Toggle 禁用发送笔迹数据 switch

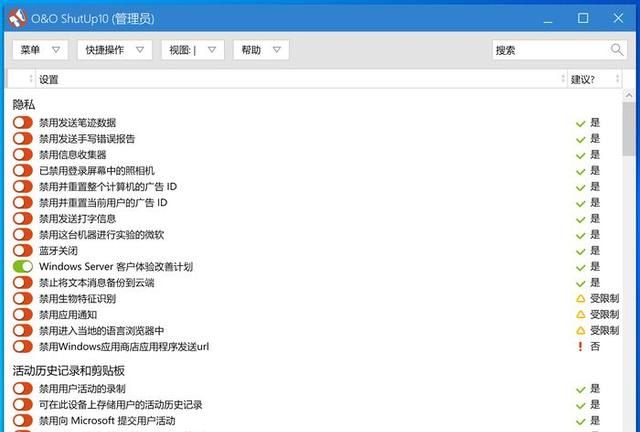tap(22, 122)
